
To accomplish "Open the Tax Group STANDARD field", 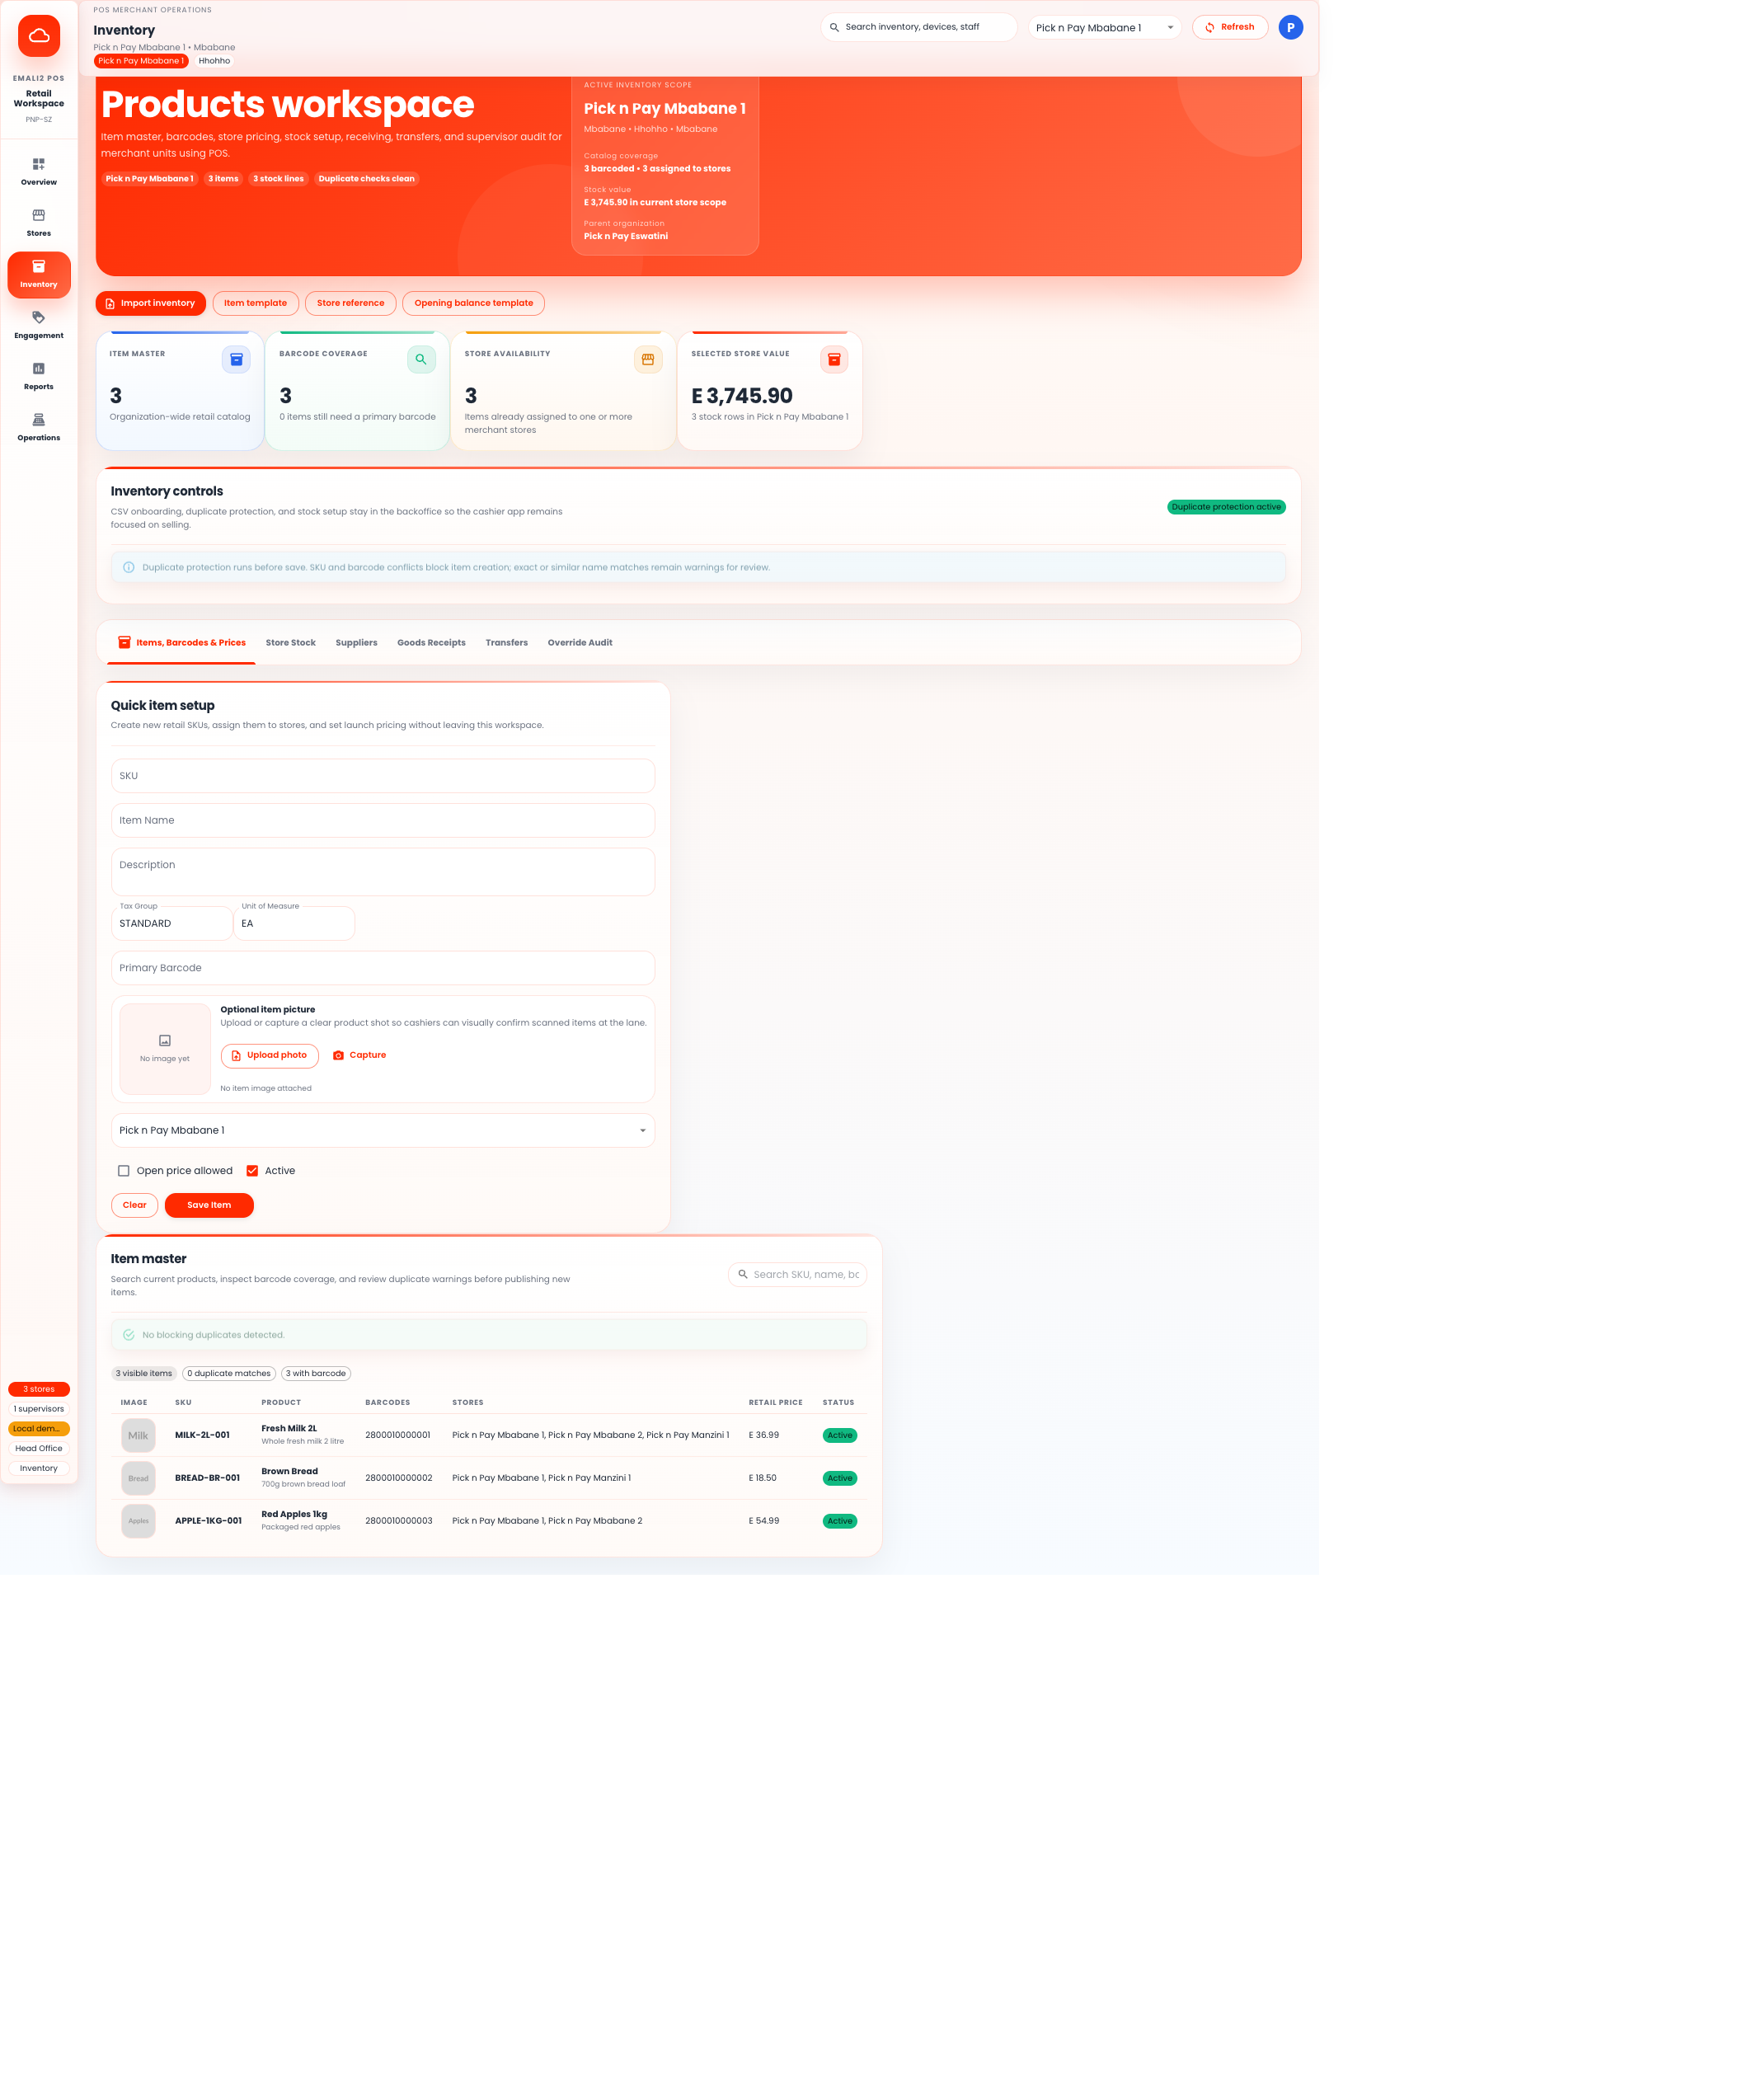I will coord(172,924).
